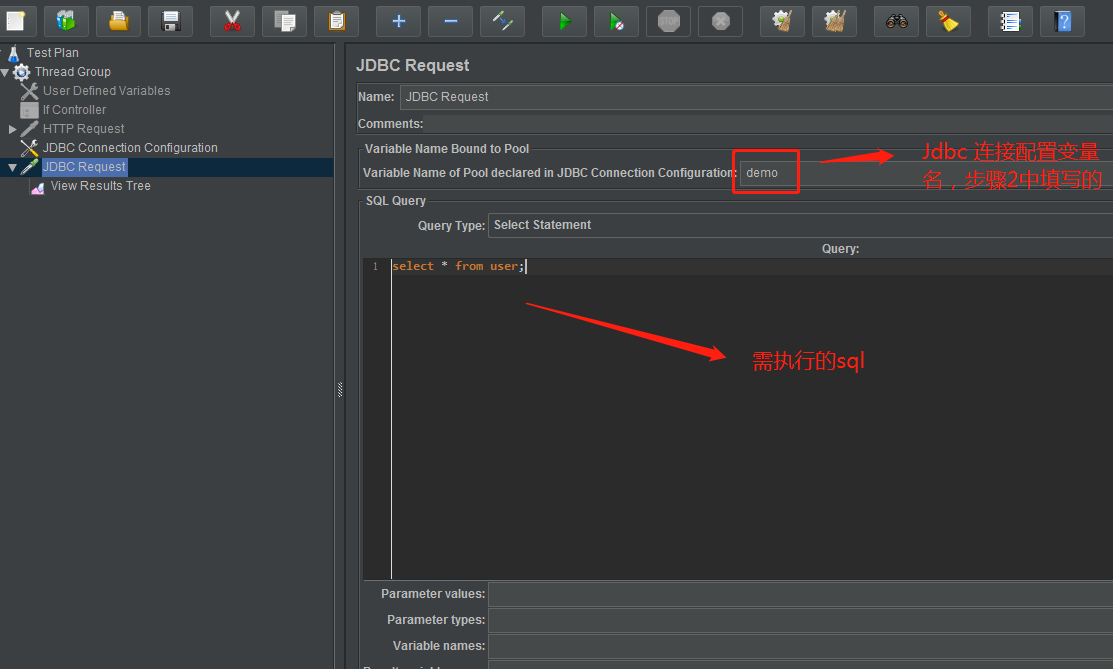Paste element using clipboard icon
This screenshot has width=1113, height=669.
click(336, 20)
